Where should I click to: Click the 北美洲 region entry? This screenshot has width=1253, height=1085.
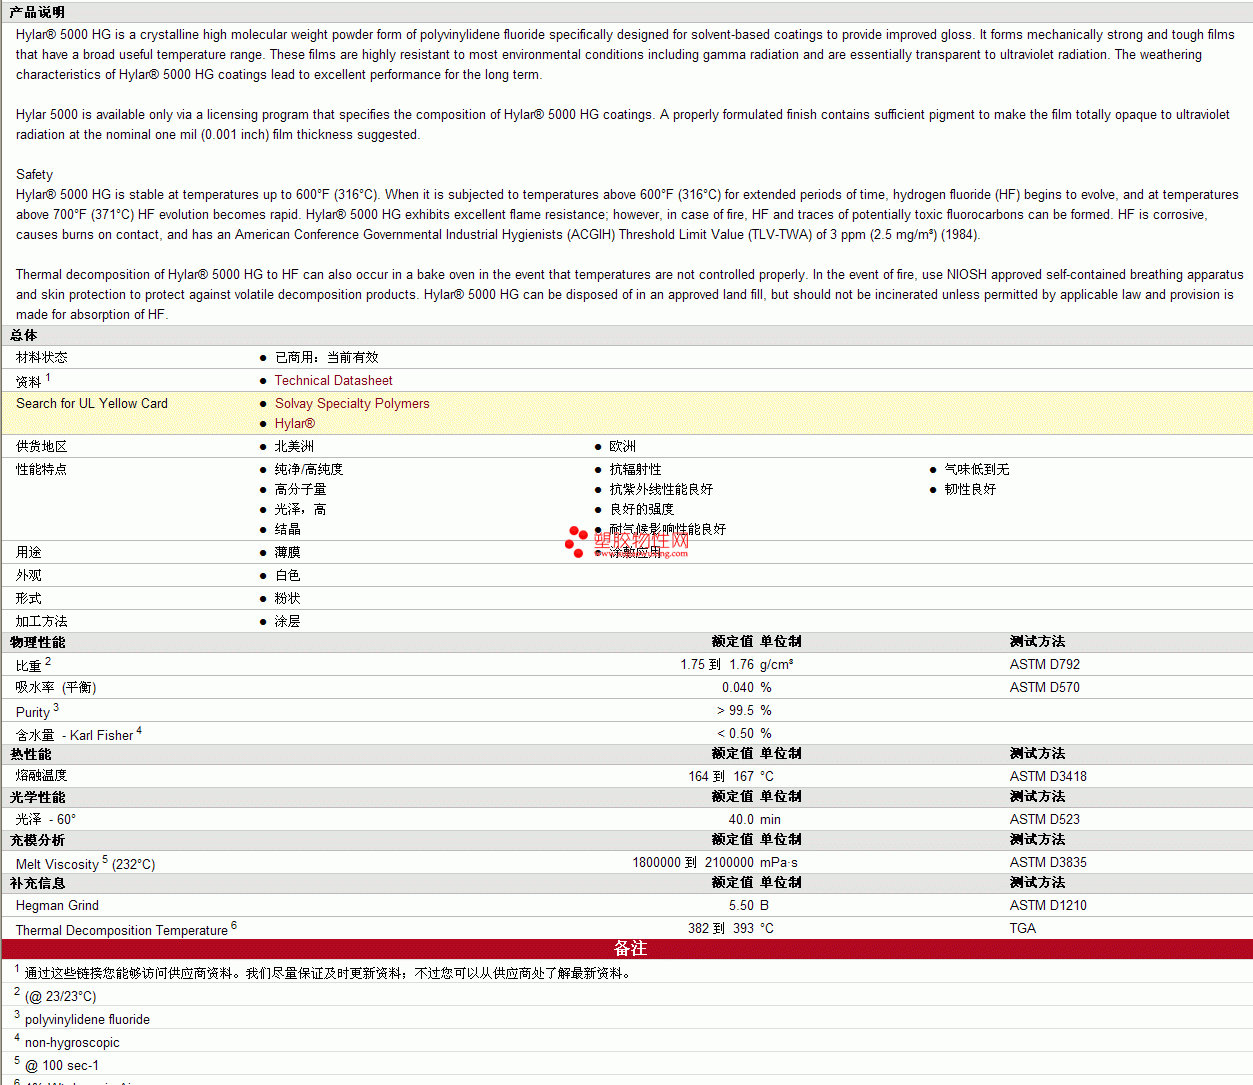point(294,446)
